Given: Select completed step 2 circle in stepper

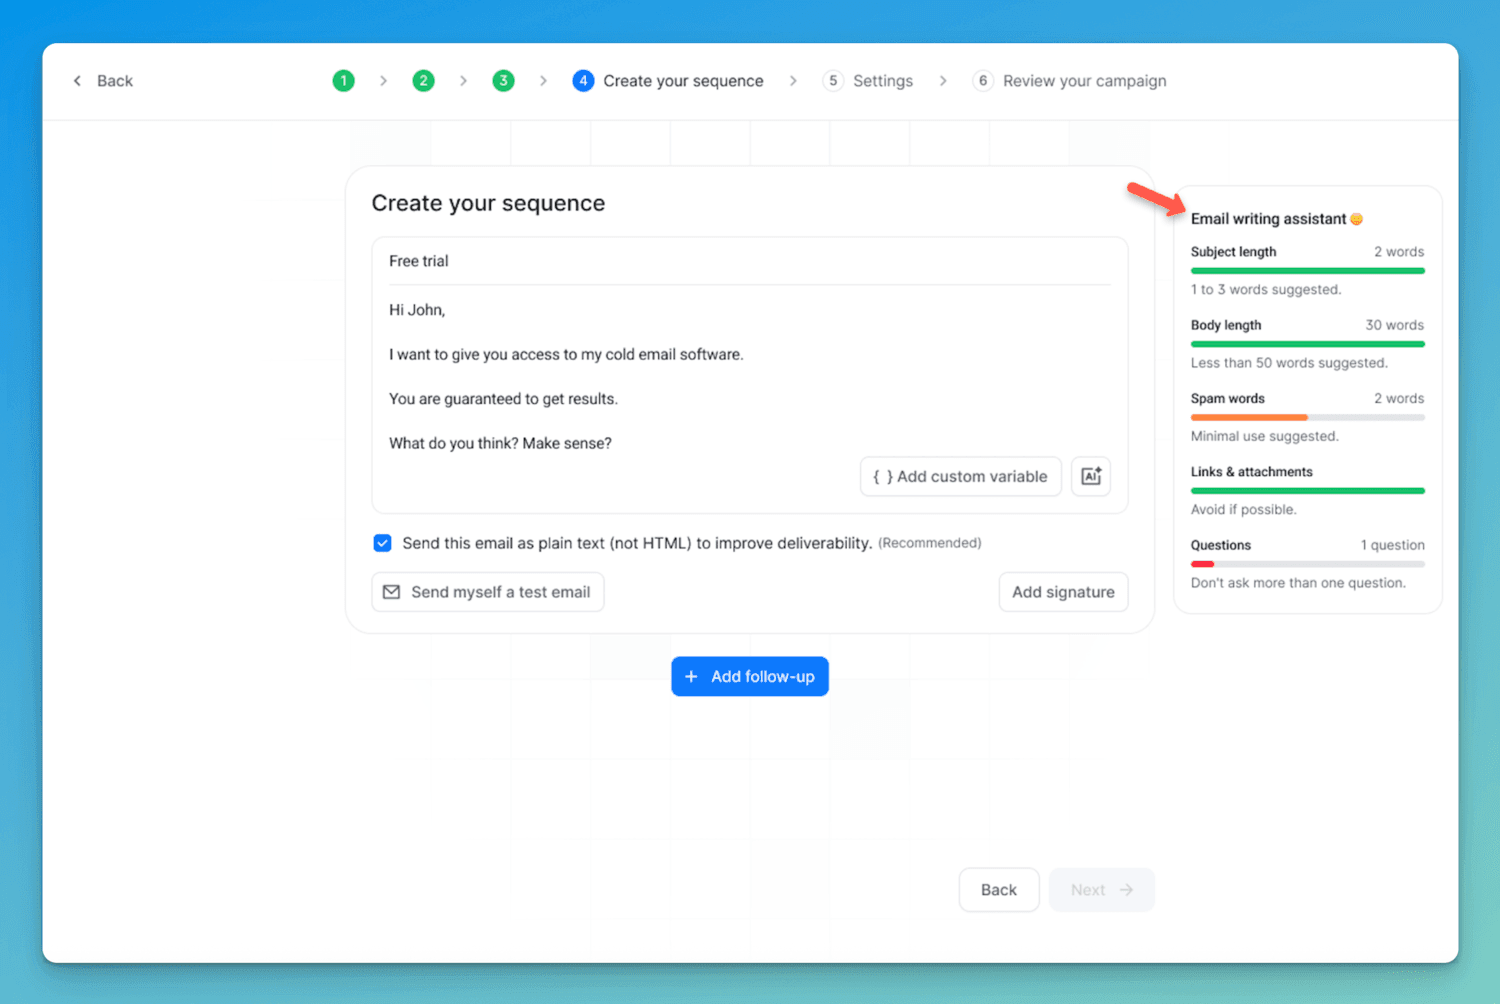Looking at the screenshot, I should (x=423, y=80).
